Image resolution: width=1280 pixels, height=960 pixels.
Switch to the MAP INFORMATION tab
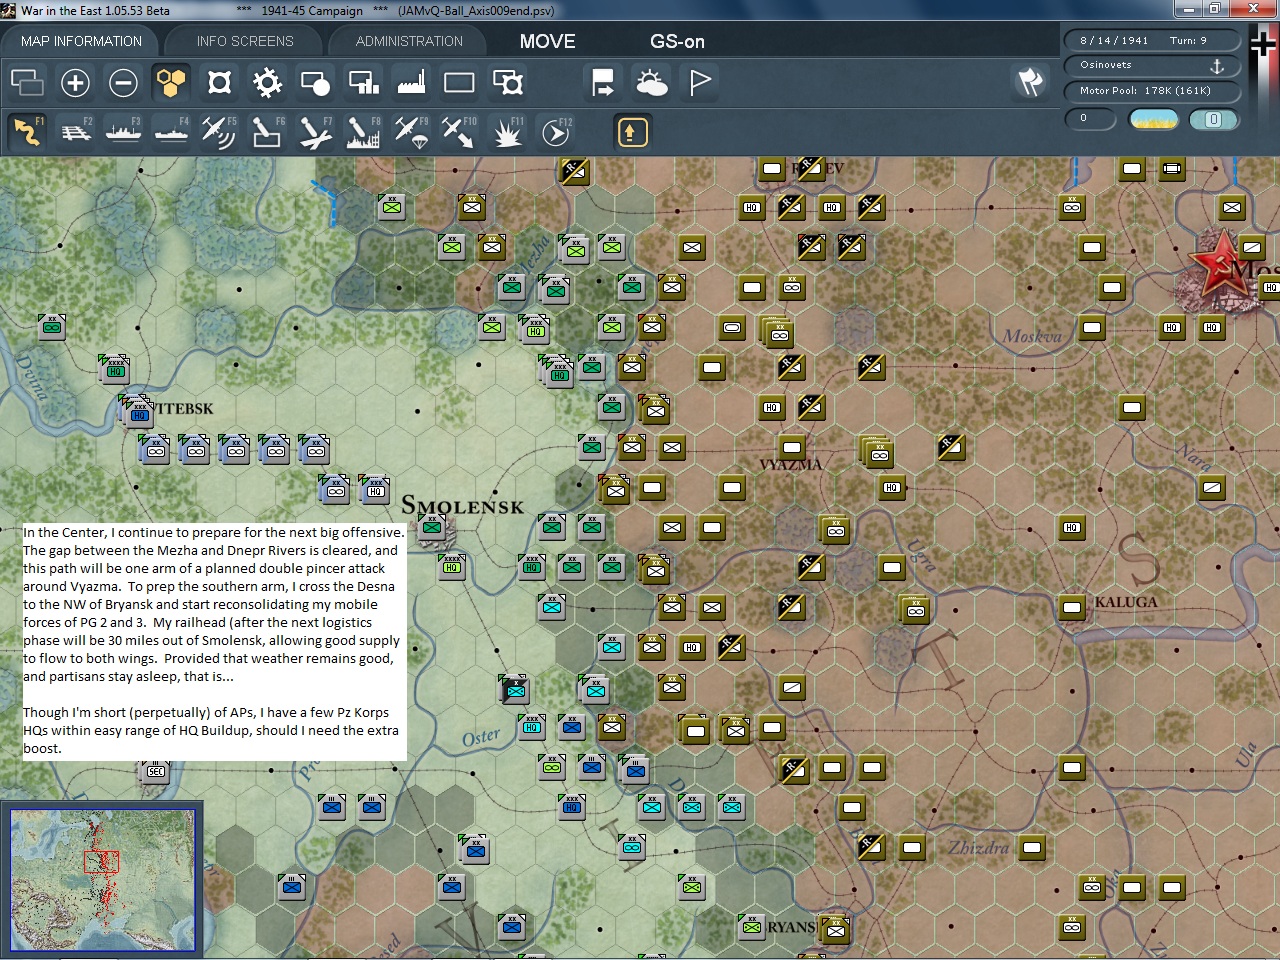(81, 41)
